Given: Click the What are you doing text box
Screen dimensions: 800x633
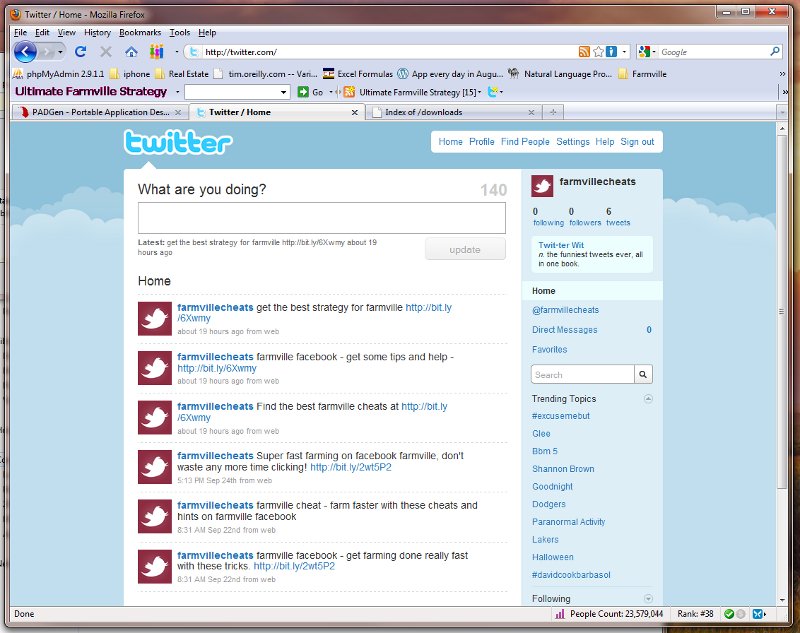Looking at the screenshot, I should (x=321, y=218).
